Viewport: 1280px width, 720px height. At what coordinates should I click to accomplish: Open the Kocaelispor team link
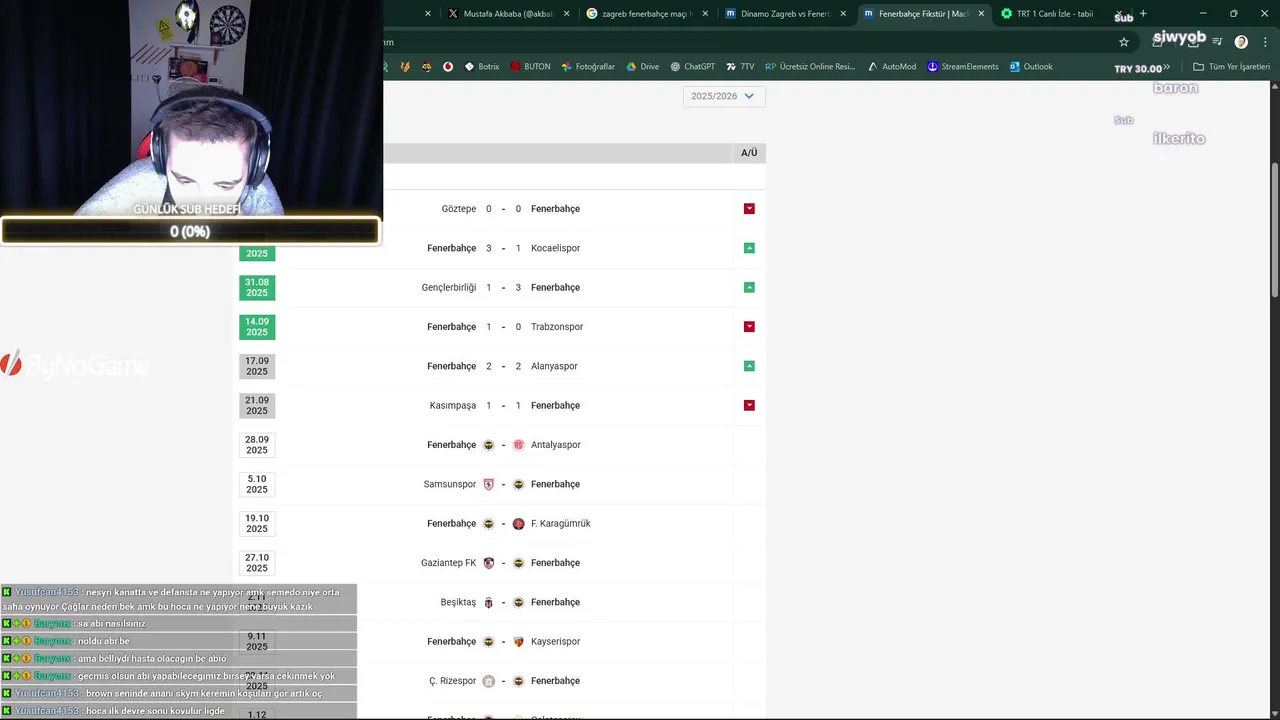tap(556, 248)
